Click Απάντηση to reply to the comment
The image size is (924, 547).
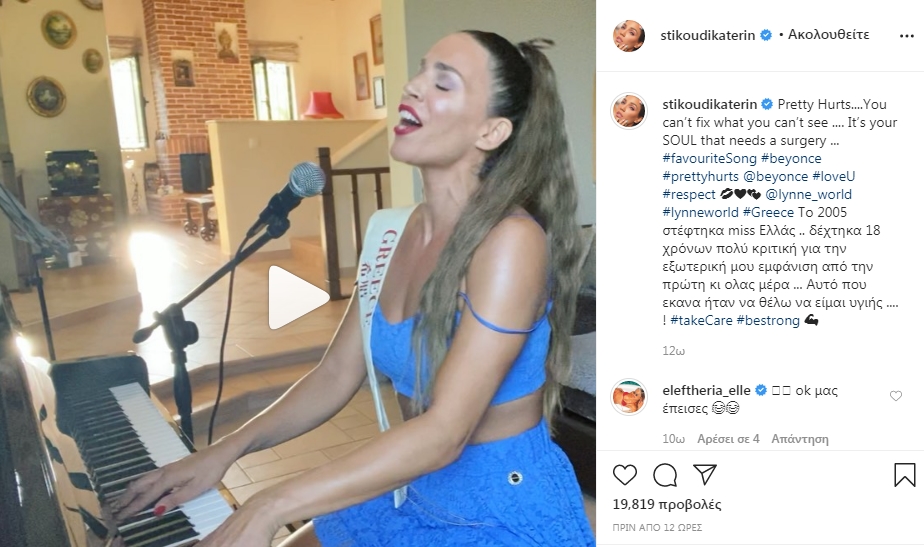tap(800, 439)
